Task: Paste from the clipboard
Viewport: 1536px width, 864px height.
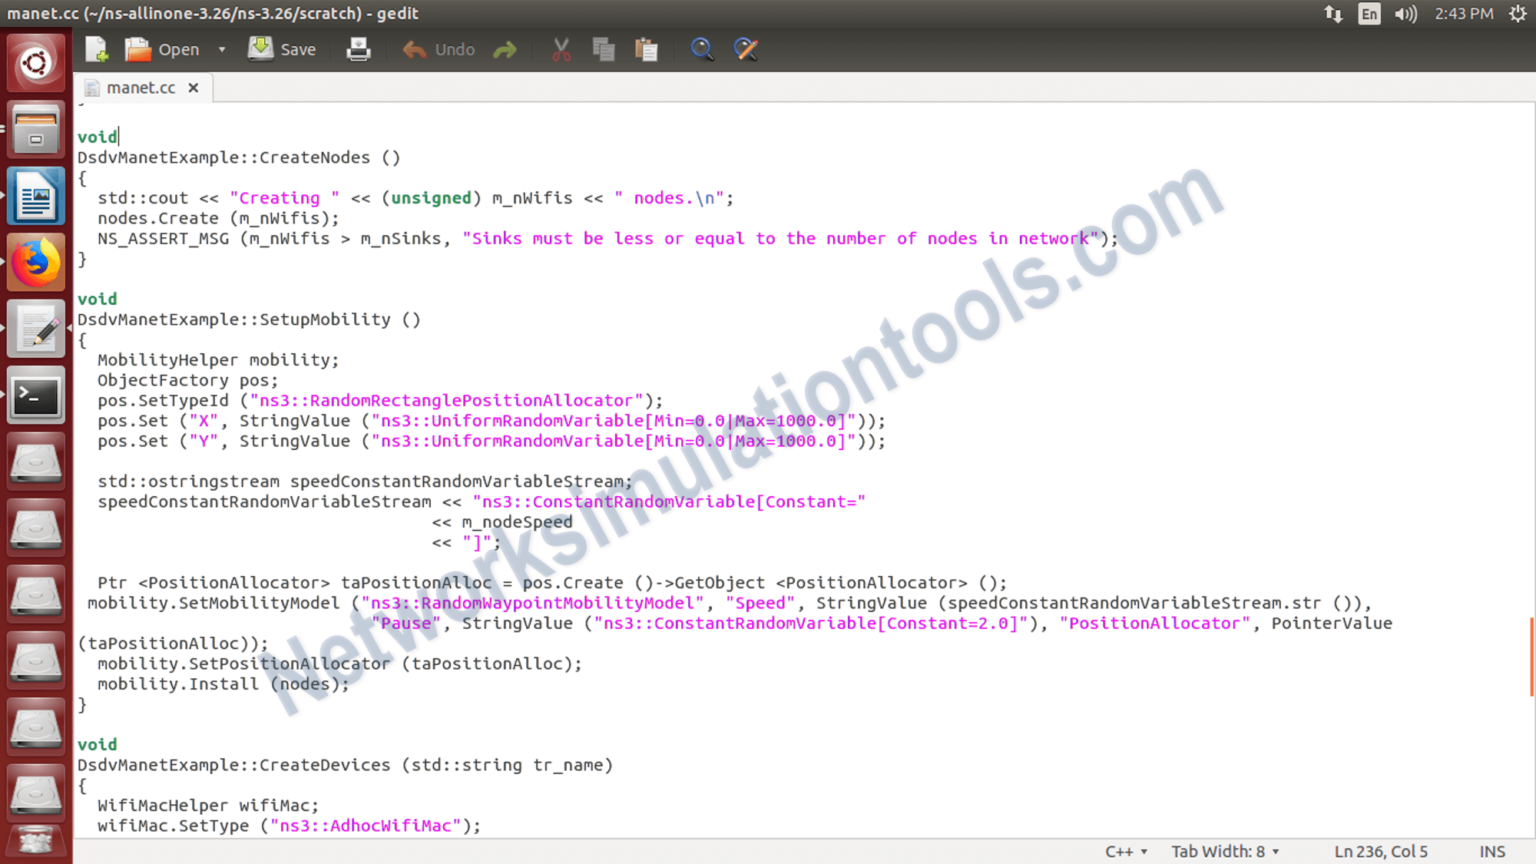Action: click(646, 48)
